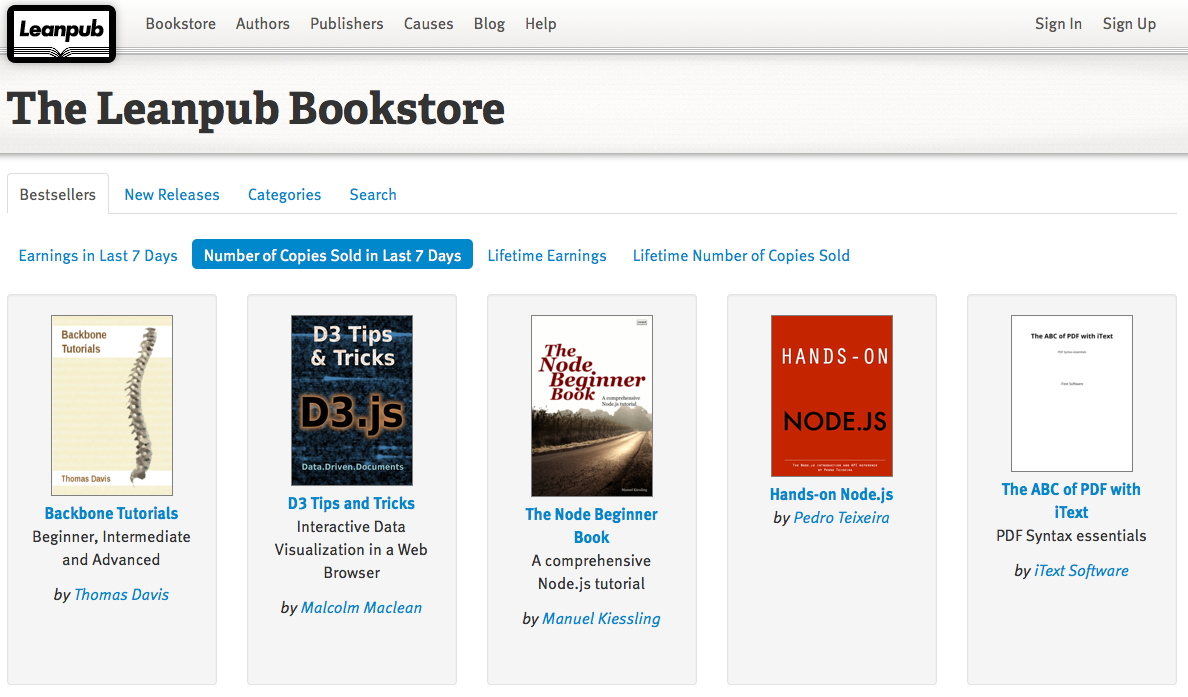Open the Categories tab
The image size is (1188, 697).
pos(284,195)
